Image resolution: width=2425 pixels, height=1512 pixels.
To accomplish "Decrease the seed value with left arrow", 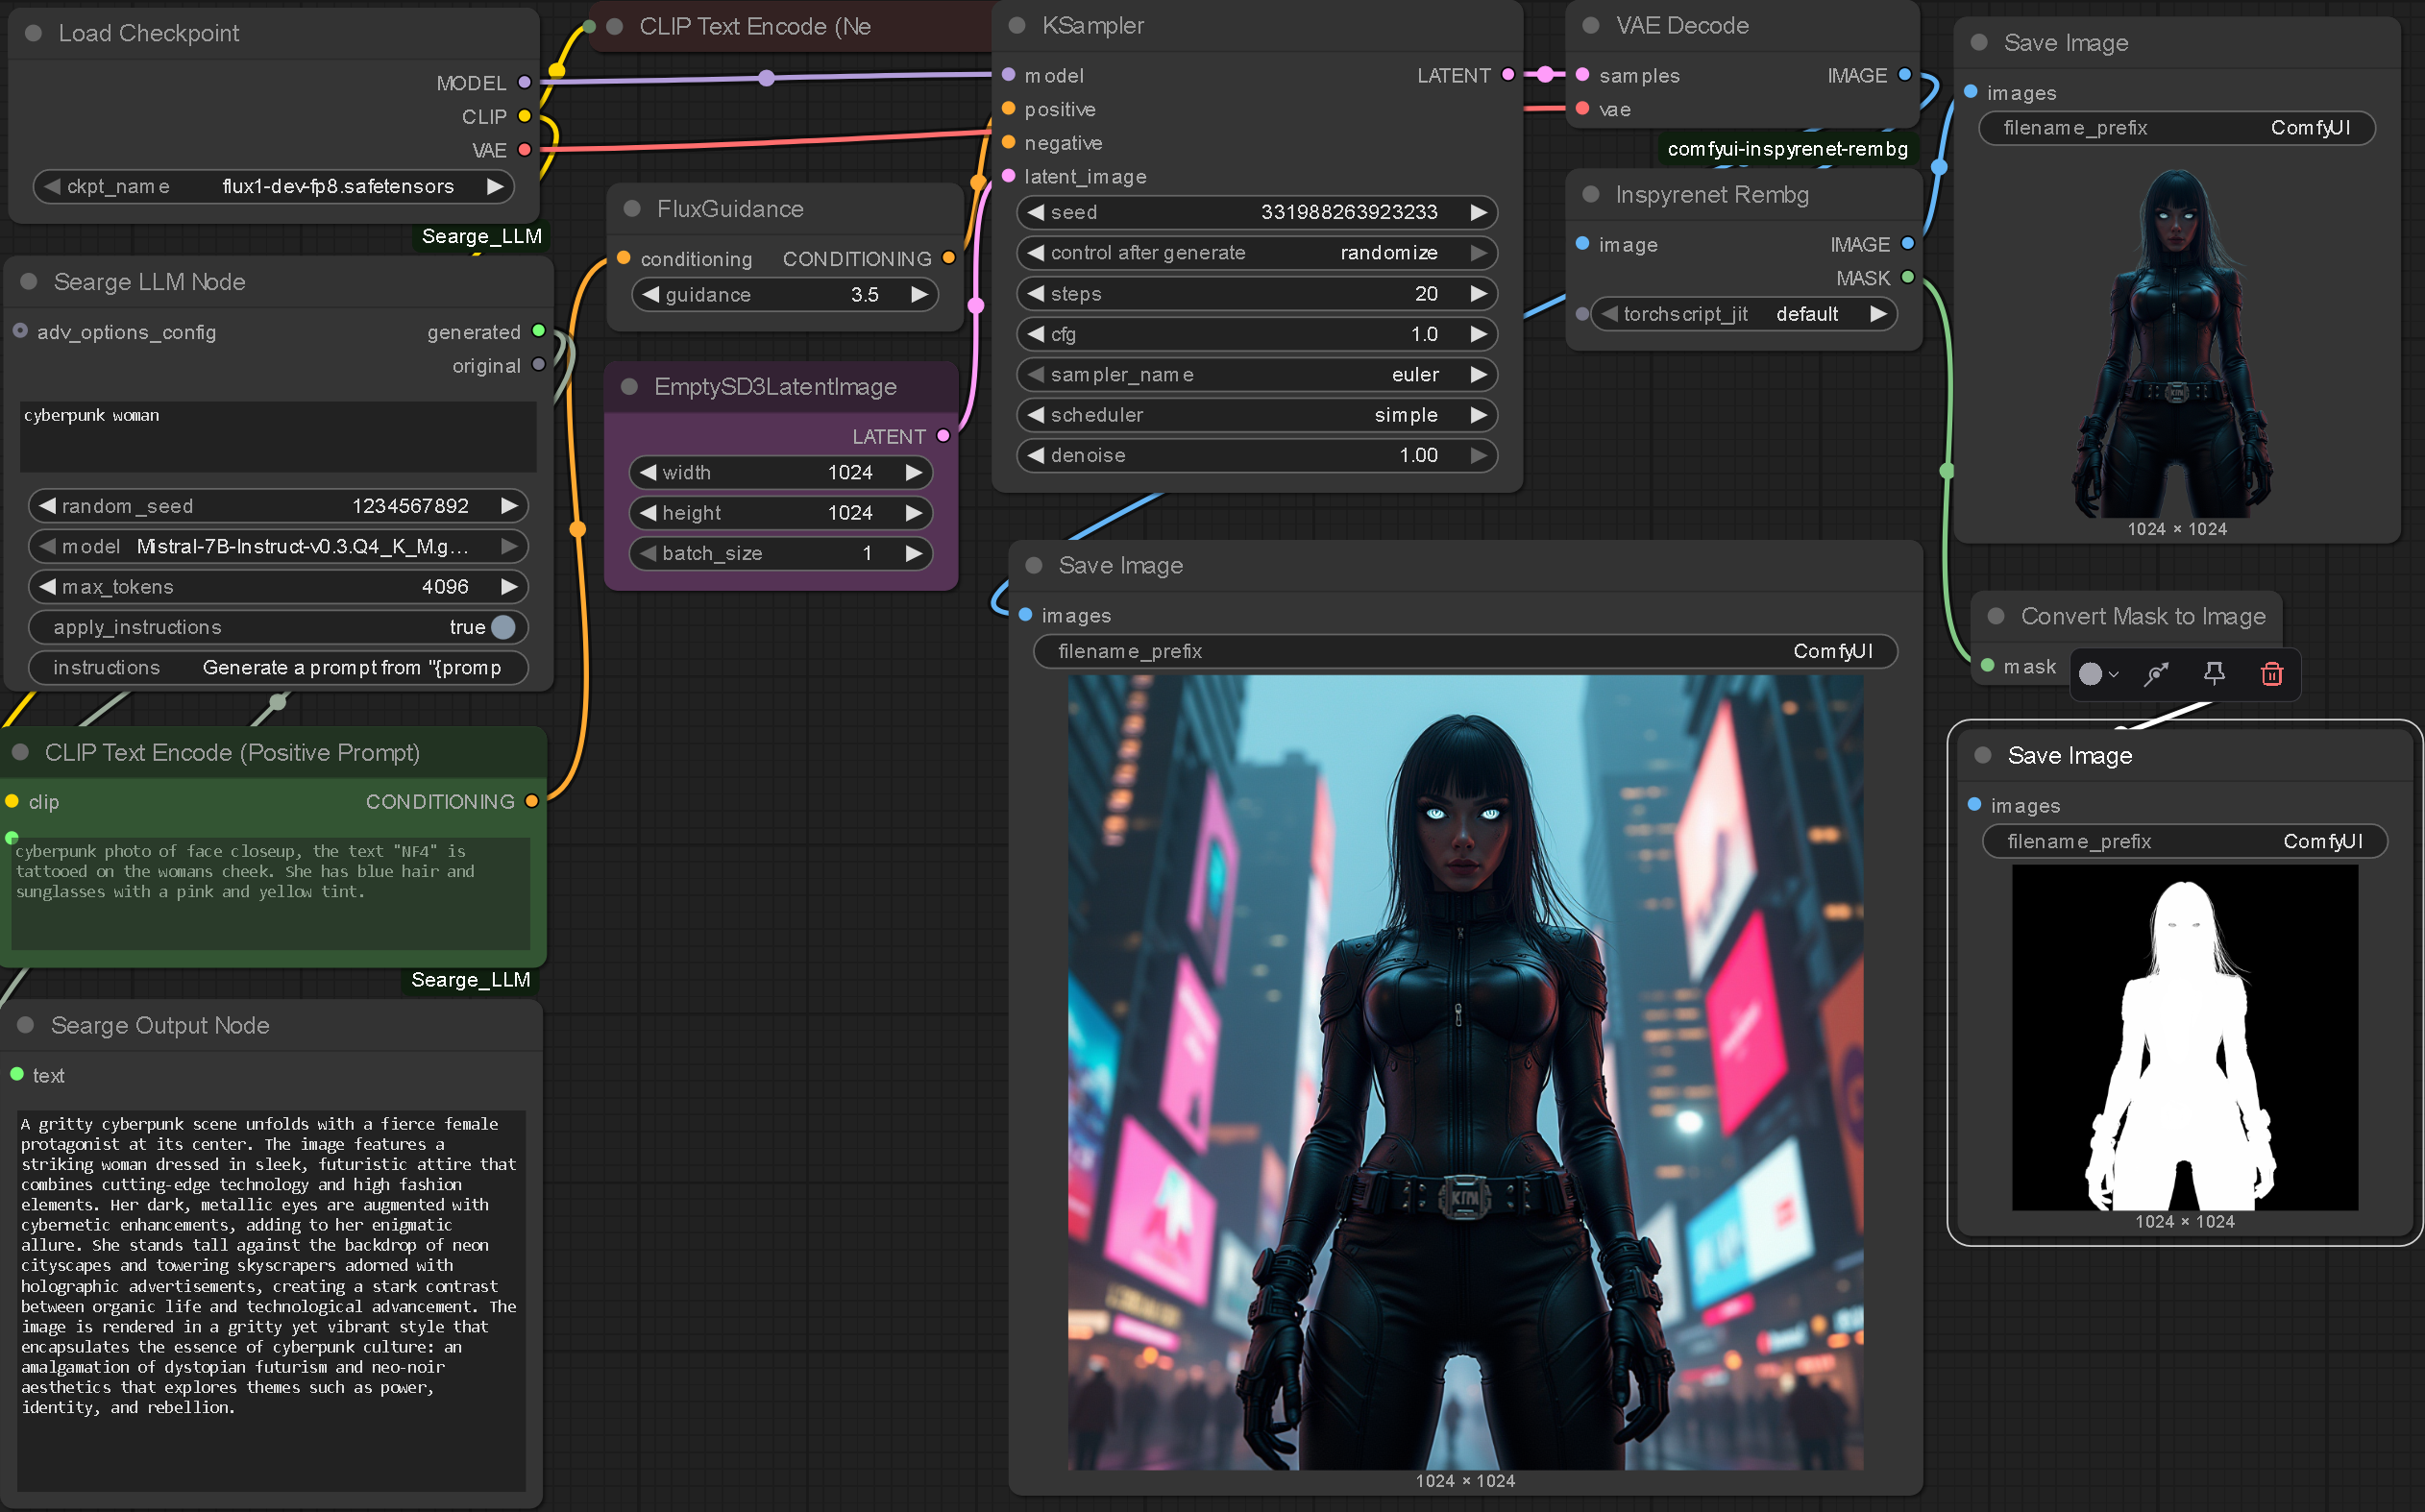I will 1035,212.
